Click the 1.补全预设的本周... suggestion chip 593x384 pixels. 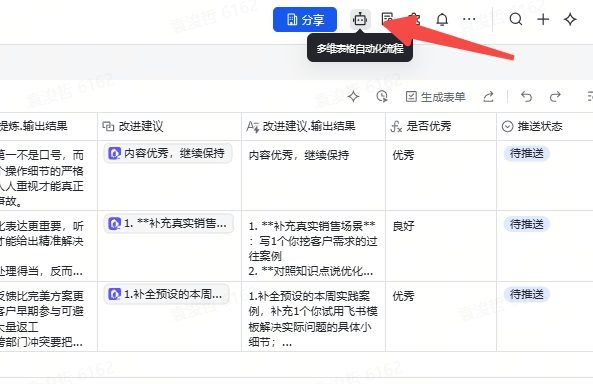pos(166,294)
